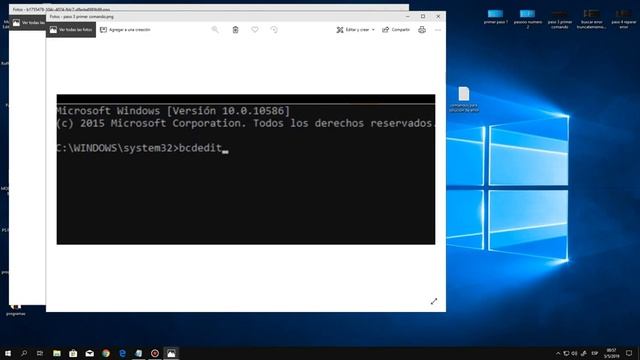640x360 pixels.
Task: Select desktop file 'primer paso 1'
Action: pyautogui.click(x=496, y=17)
